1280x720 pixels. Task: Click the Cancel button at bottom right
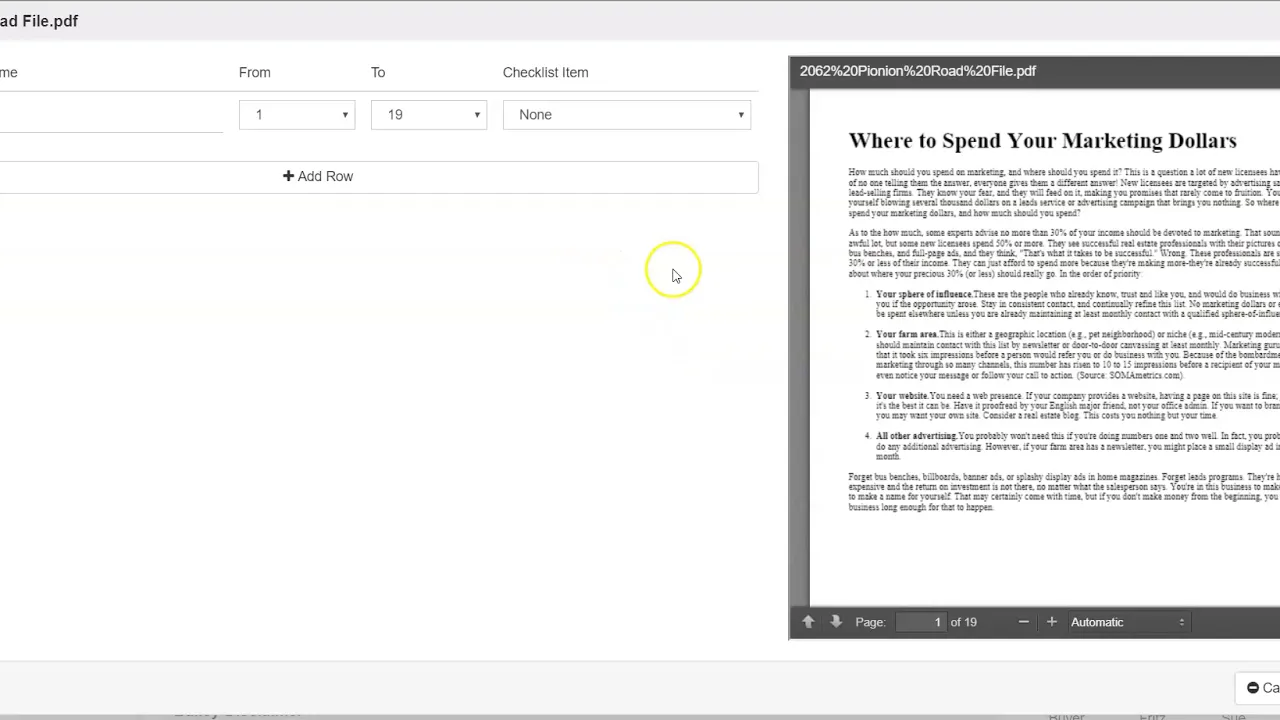click(x=1260, y=688)
